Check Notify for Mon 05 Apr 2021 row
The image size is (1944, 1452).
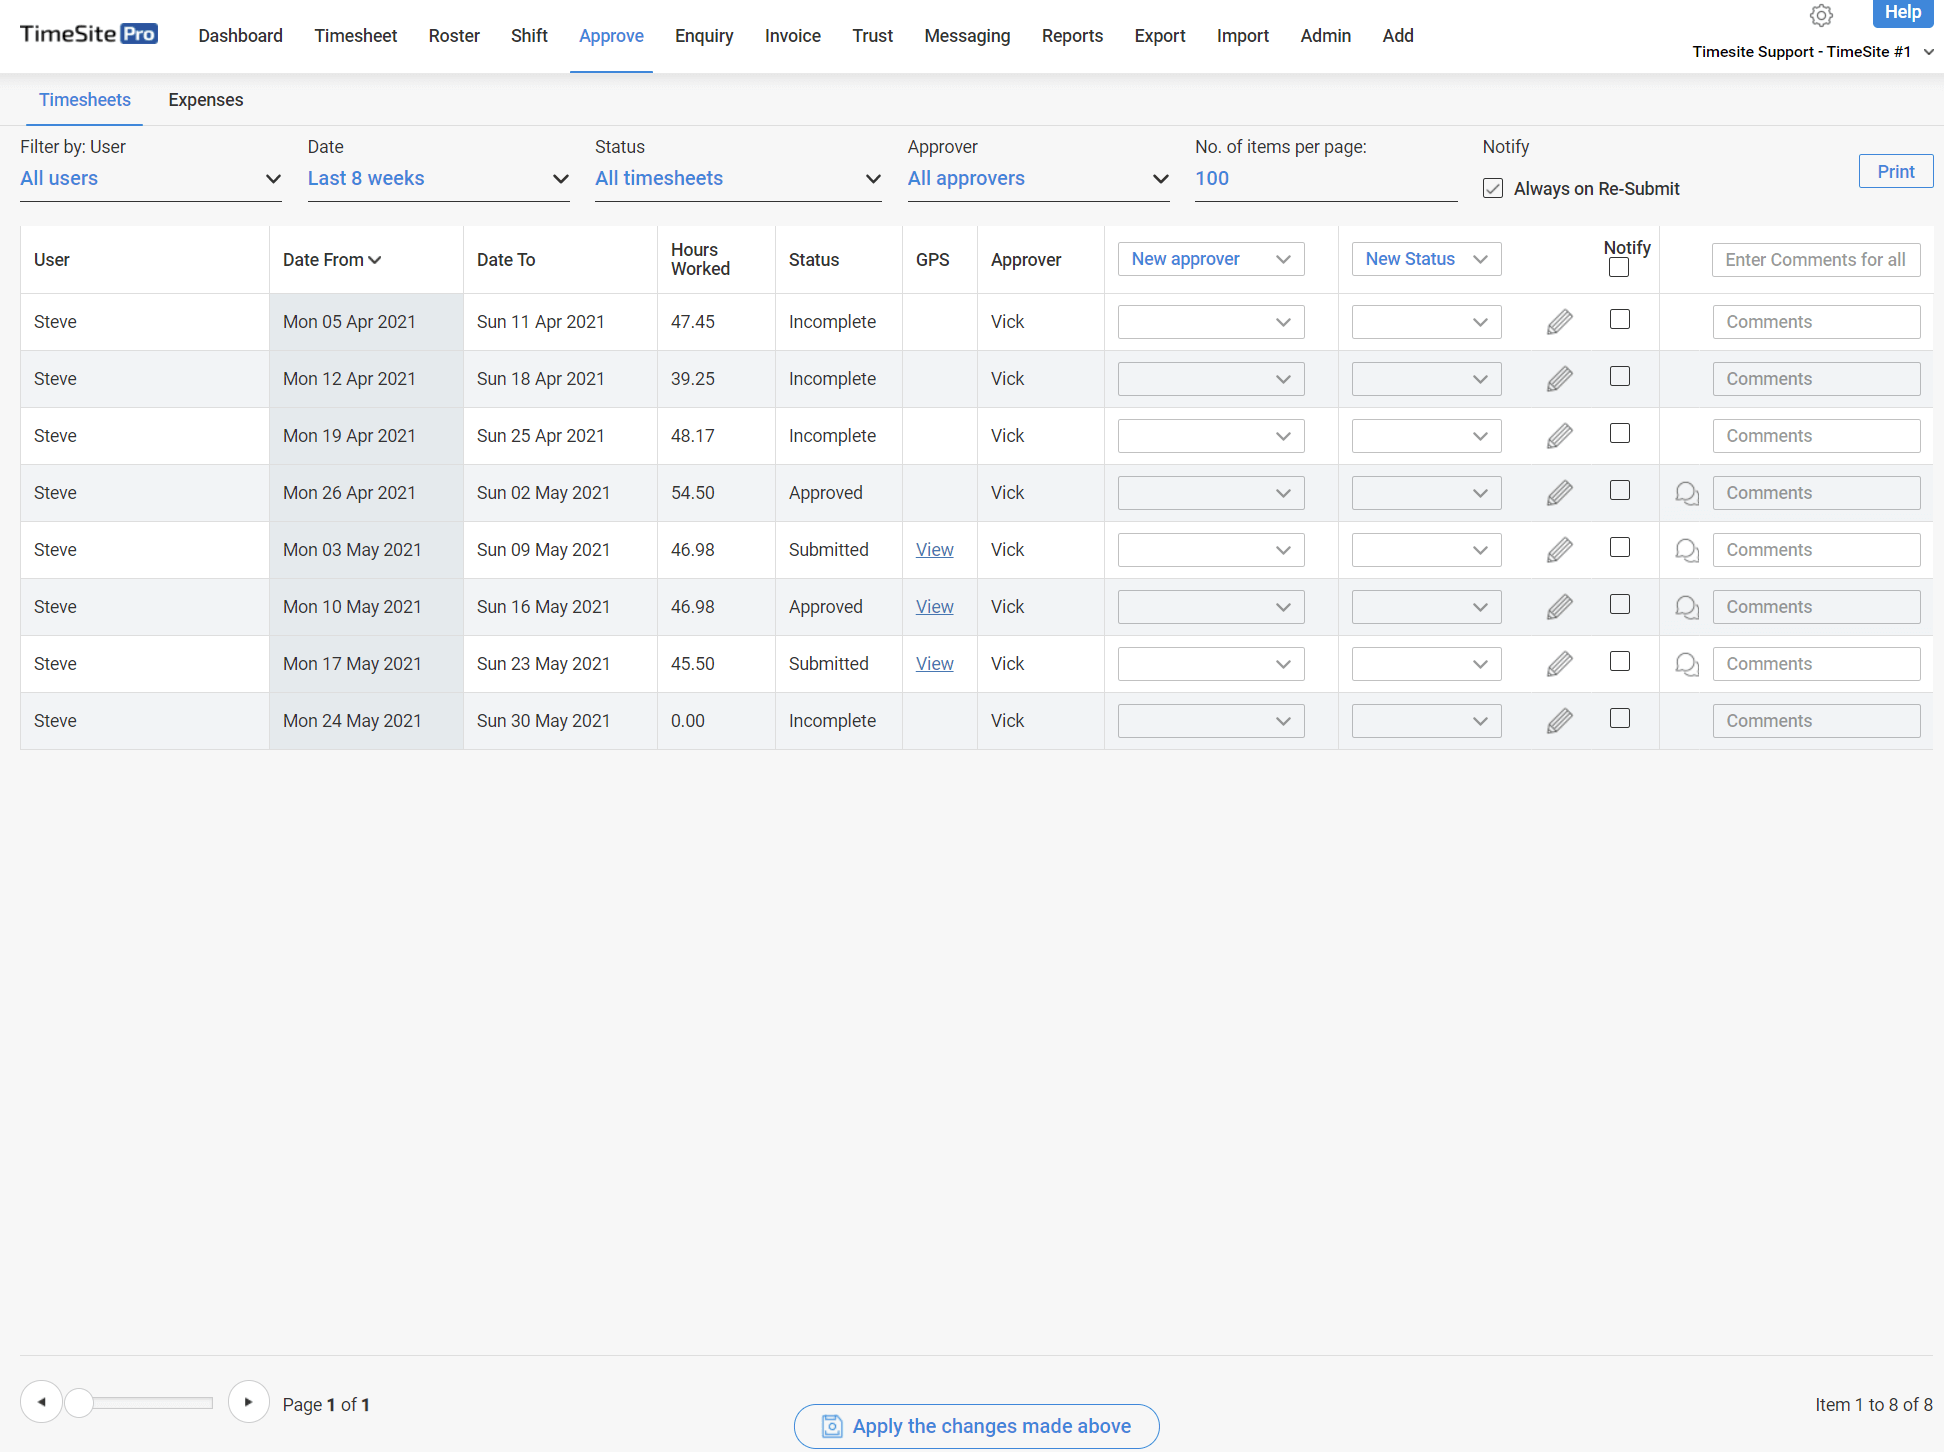coord(1620,319)
